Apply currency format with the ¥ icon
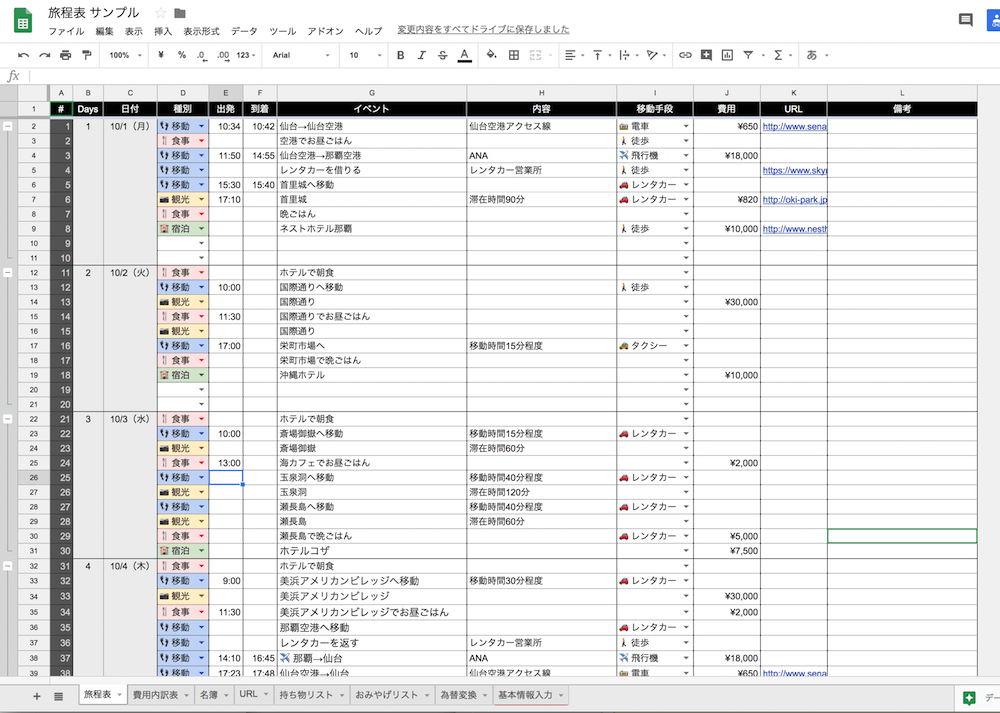The height and width of the screenshot is (713, 1000). click(161, 55)
